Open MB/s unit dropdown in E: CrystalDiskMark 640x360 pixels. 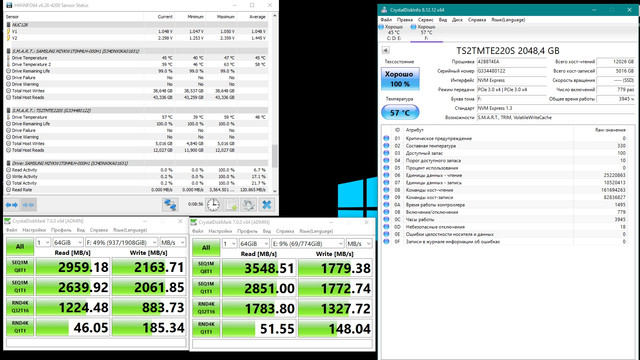tap(359, 244)
